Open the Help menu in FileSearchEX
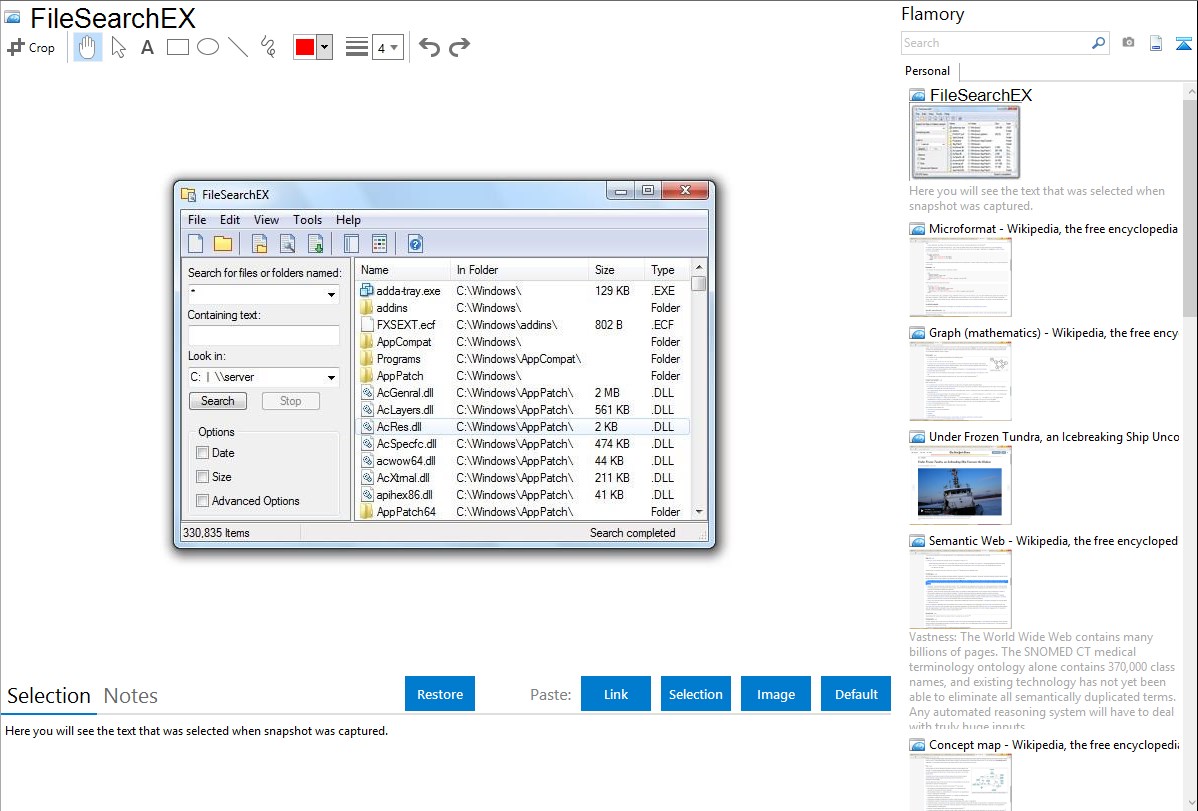This screenshot has width=1198, height=811. point(348,219)
